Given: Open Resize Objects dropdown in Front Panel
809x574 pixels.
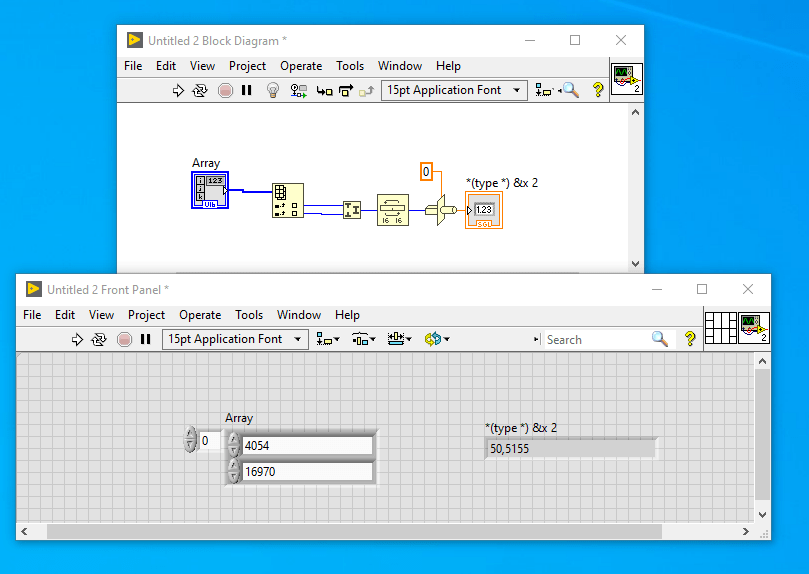Looking at the screenshot, I should pos(399,339).
